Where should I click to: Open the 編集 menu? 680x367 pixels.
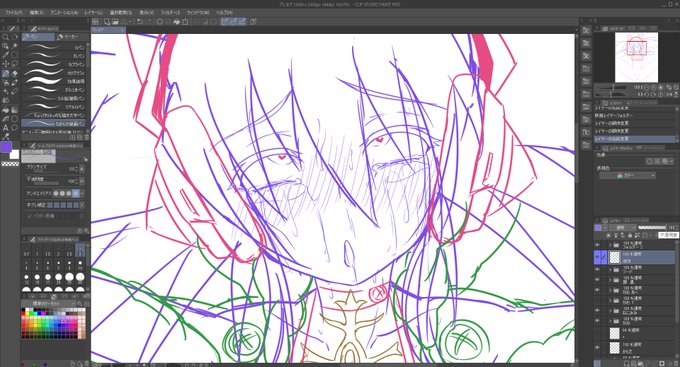37,13
